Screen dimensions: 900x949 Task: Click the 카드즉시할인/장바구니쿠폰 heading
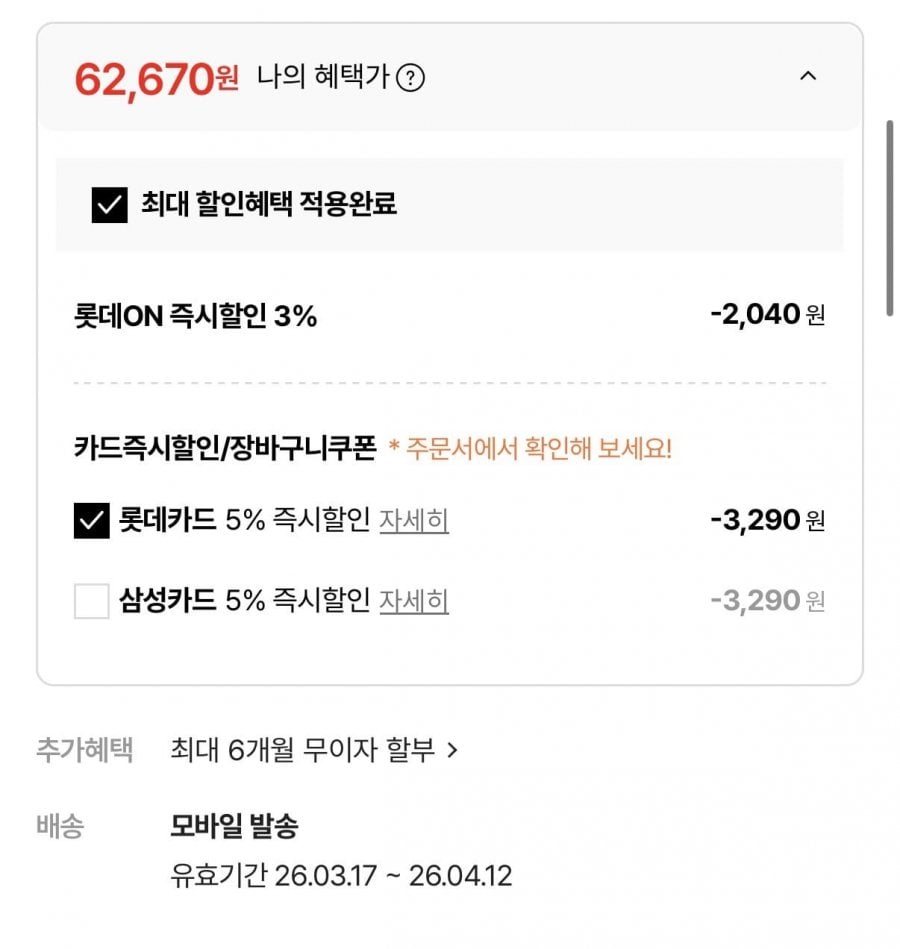point(225,449)
